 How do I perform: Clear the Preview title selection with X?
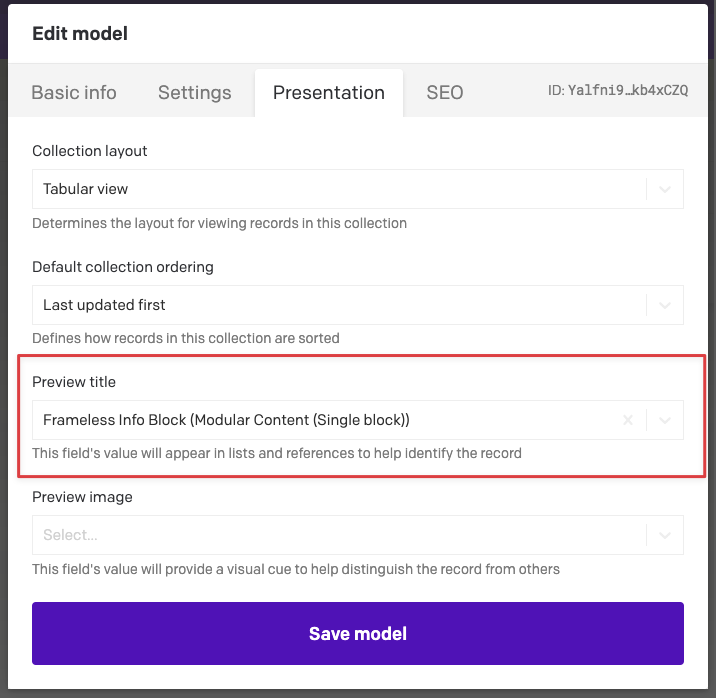(x=628, y=421)
